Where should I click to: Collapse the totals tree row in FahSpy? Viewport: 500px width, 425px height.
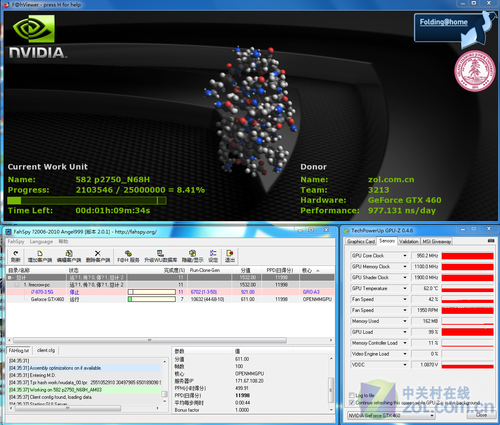pyautogui.click(x=10, y=277)
